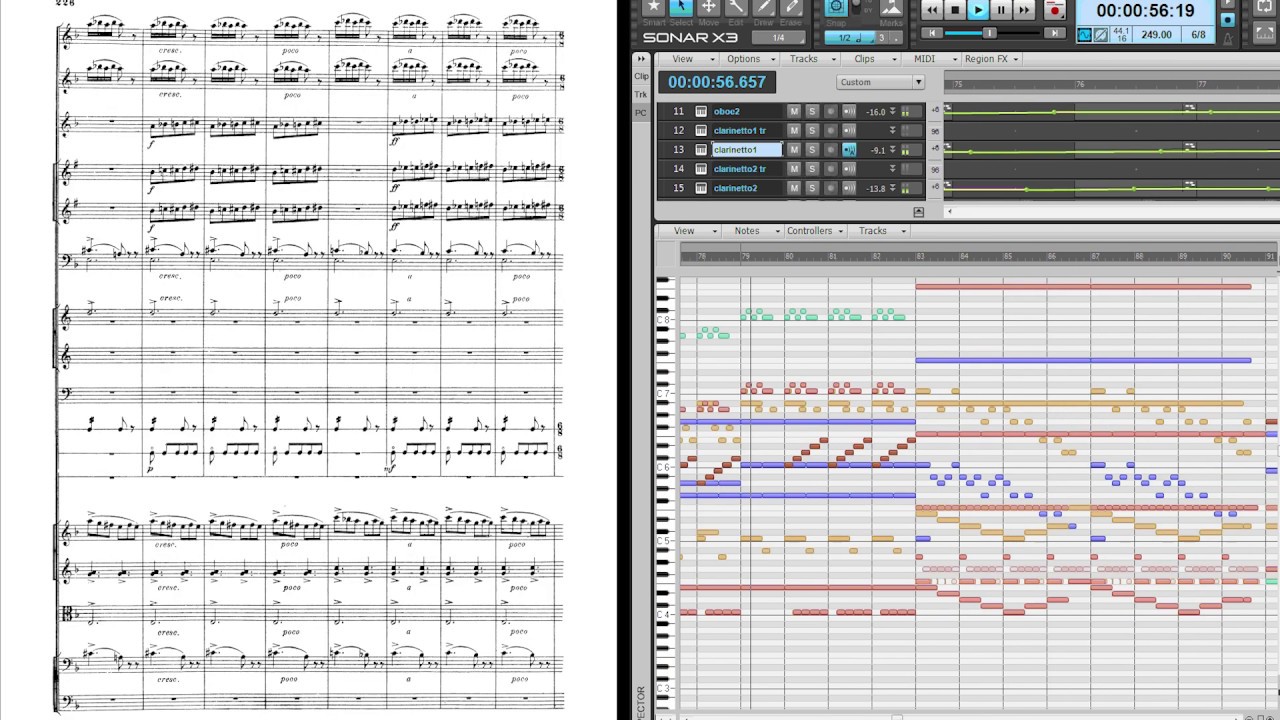Select the Smart tool star icon

coord(654,7)
